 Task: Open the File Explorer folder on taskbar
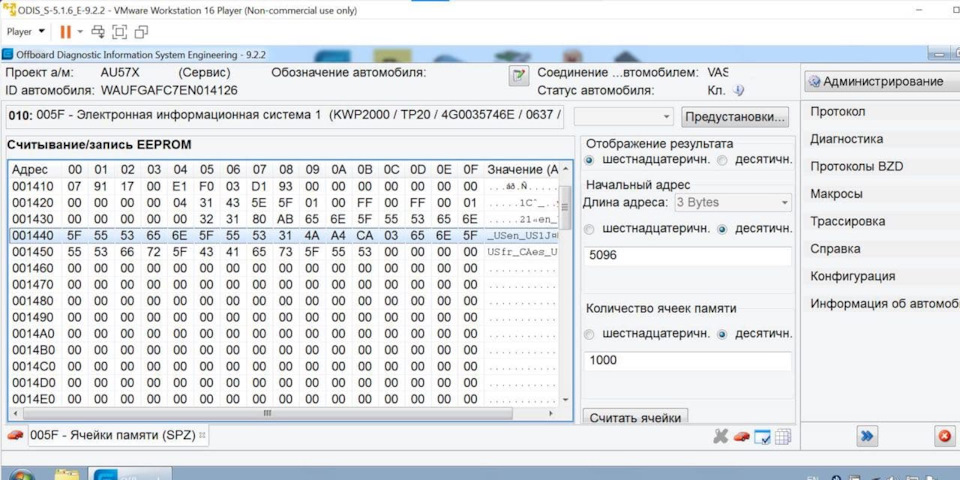(x=66, y=474)
